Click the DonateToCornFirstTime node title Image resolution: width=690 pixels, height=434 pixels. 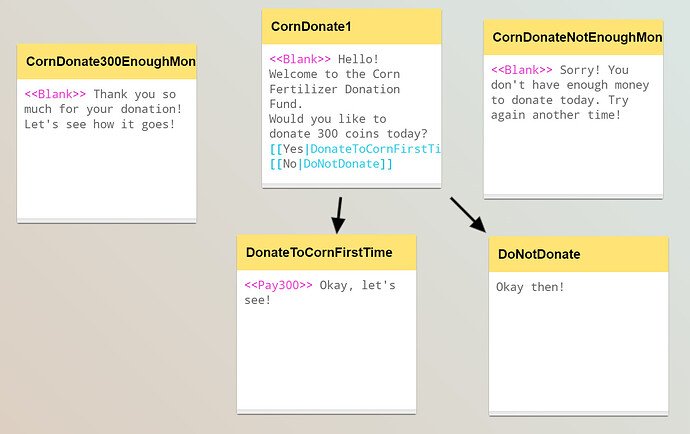tap(319, 252)
